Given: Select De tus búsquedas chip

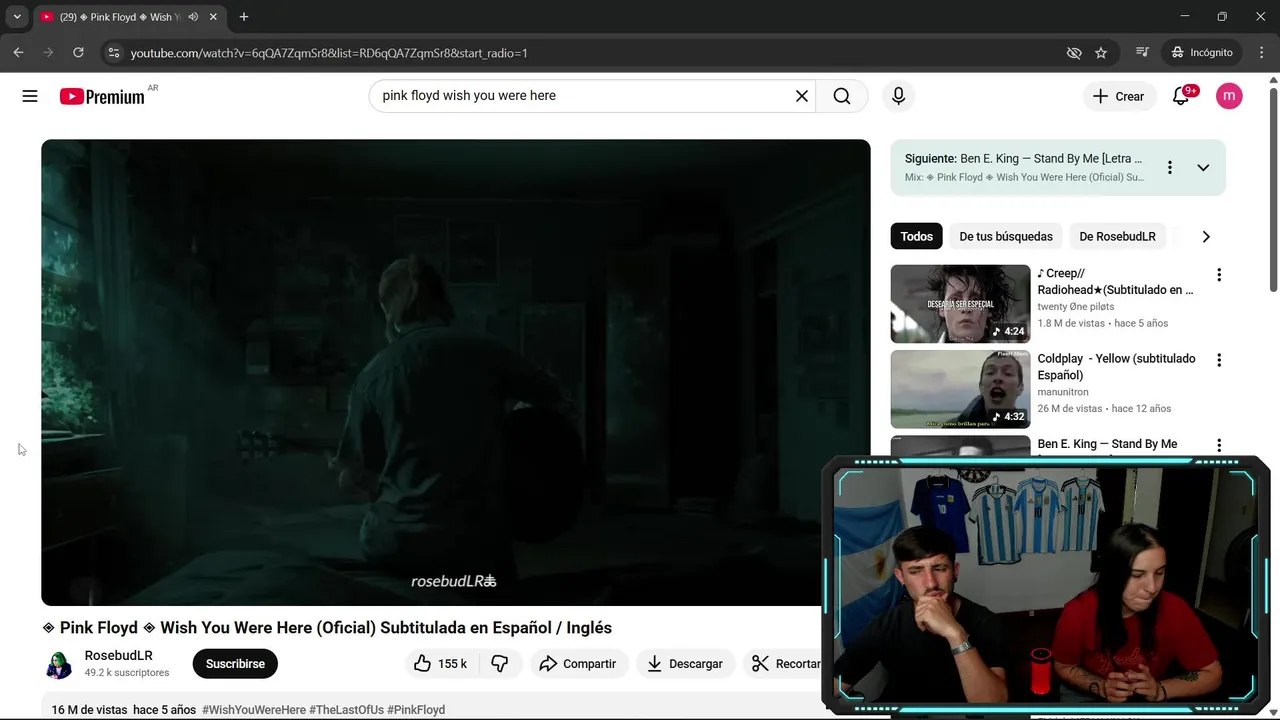Looking at the screenshot, I should [x=1005, y=236].
